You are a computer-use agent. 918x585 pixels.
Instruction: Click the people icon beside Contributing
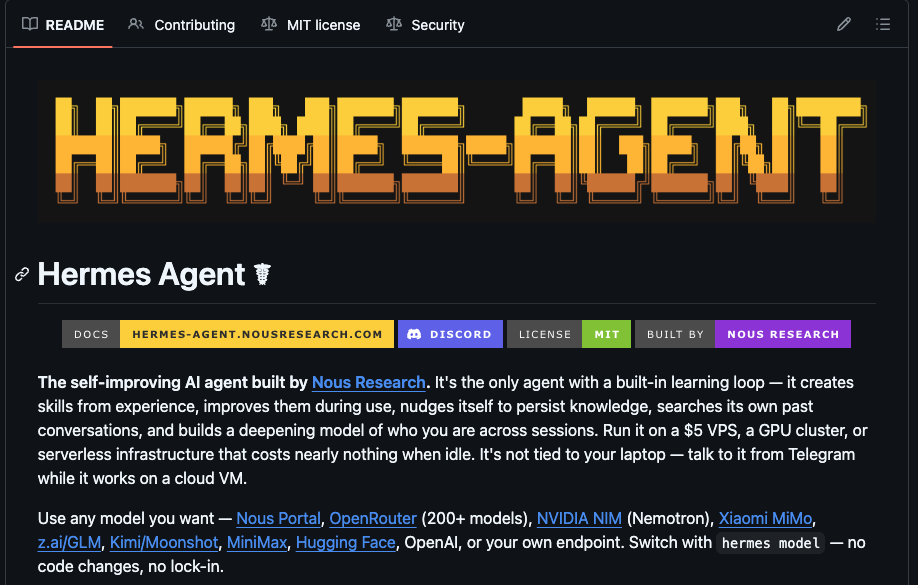pos(136,24)
